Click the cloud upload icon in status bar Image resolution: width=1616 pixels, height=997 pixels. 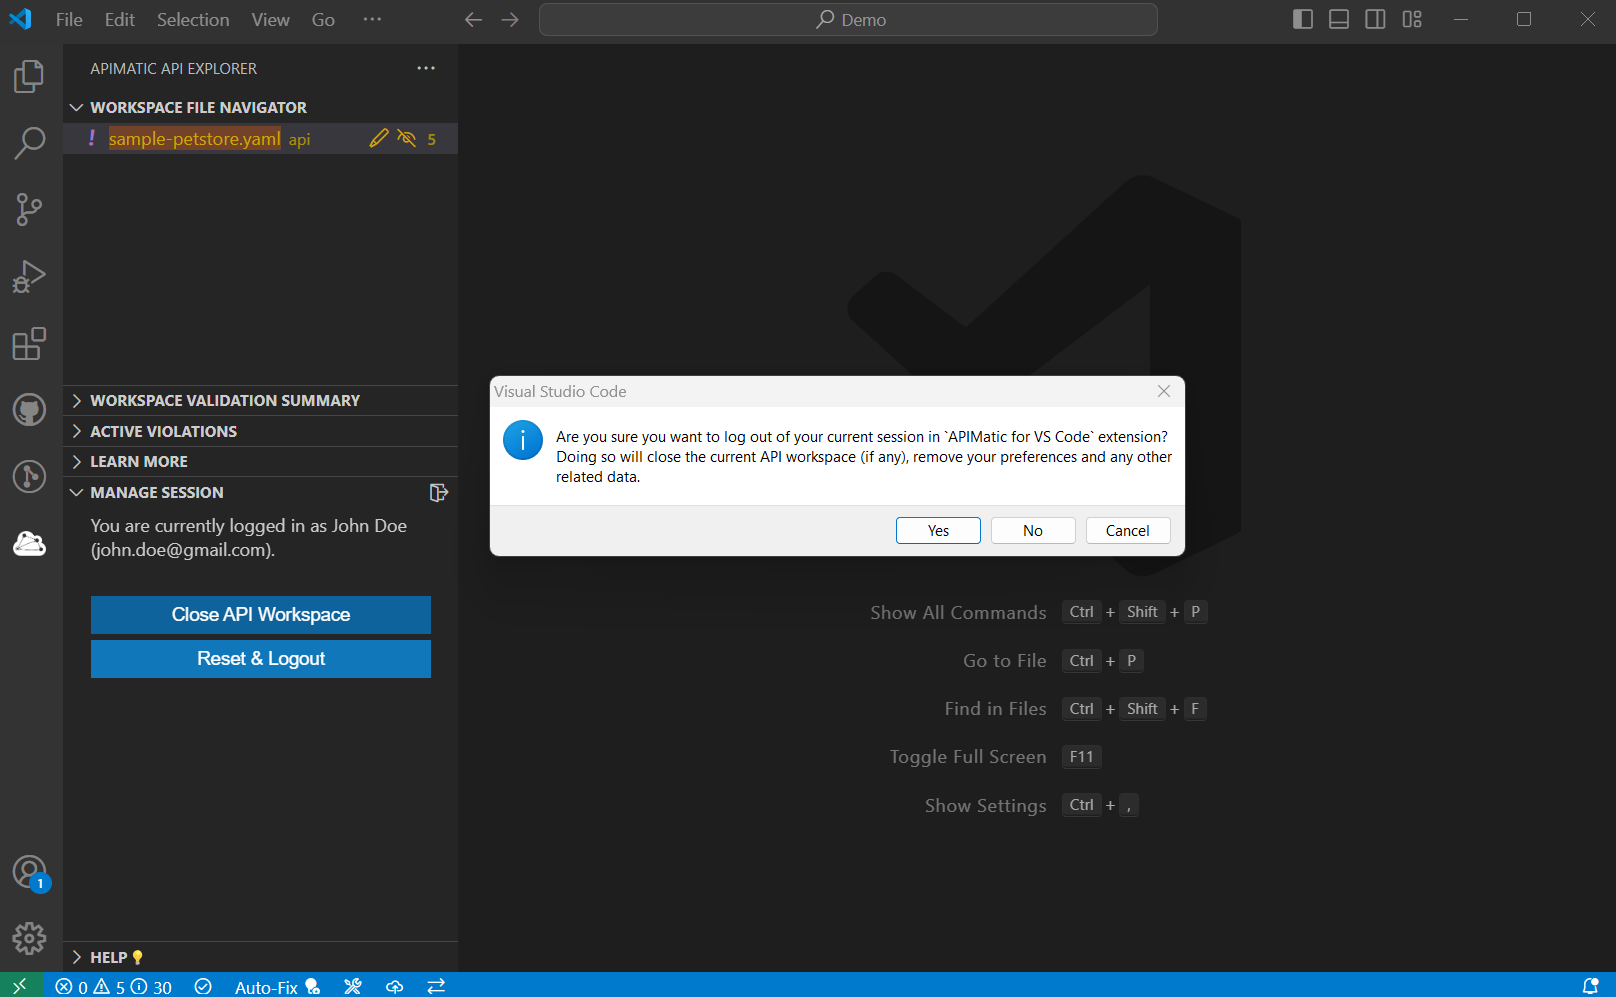[395, 987]
